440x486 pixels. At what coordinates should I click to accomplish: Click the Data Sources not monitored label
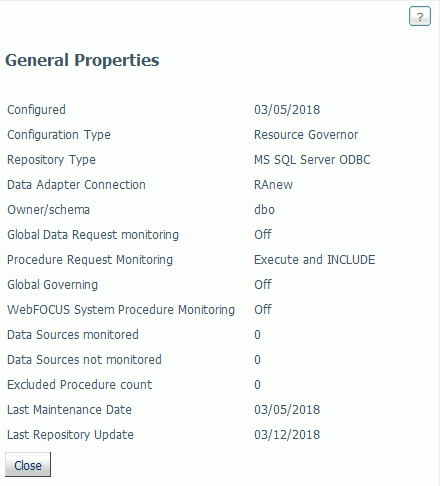[x=84, y=360]
